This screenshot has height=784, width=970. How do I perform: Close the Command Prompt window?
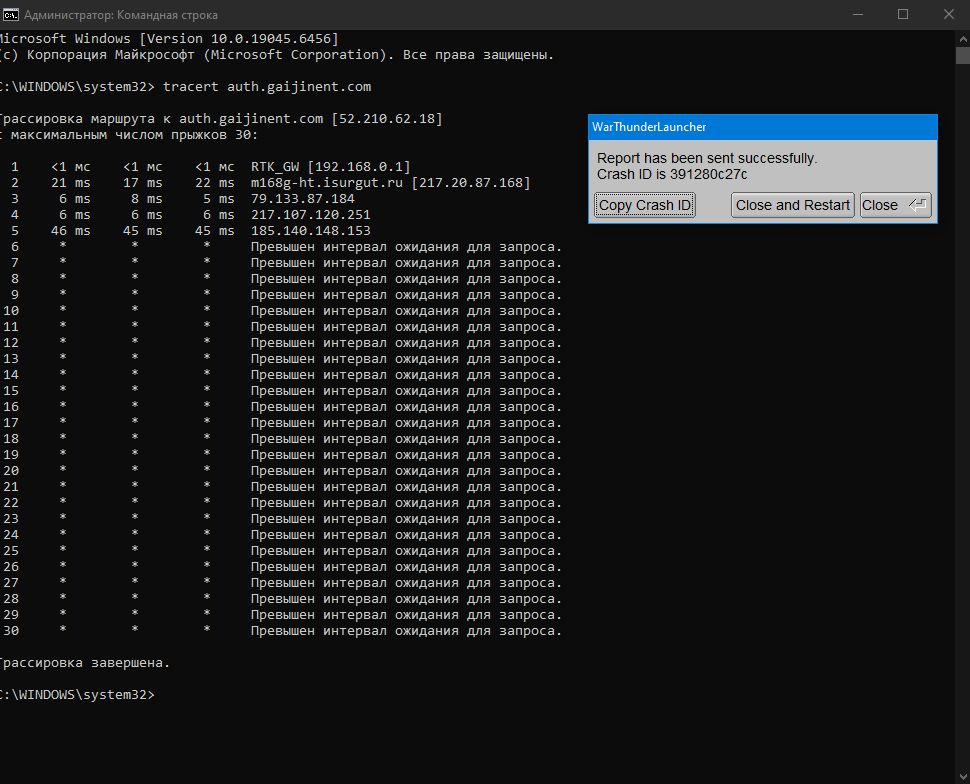949,14
